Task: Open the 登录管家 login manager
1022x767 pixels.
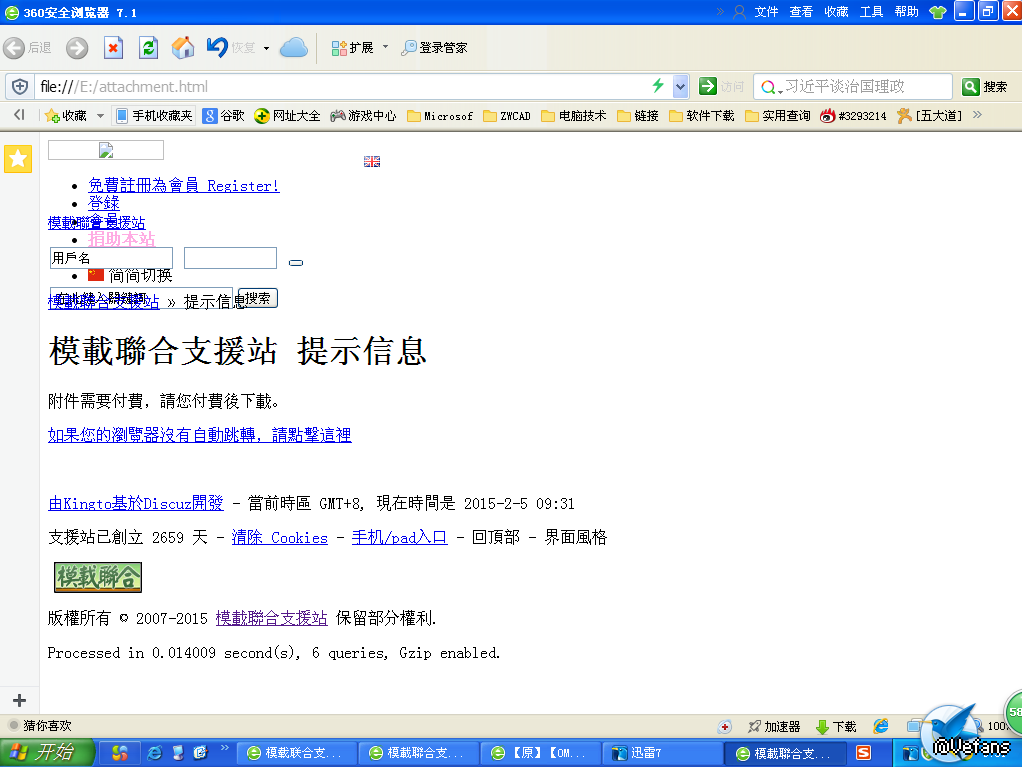Action: pyautogui.click(x=434, y=48)
